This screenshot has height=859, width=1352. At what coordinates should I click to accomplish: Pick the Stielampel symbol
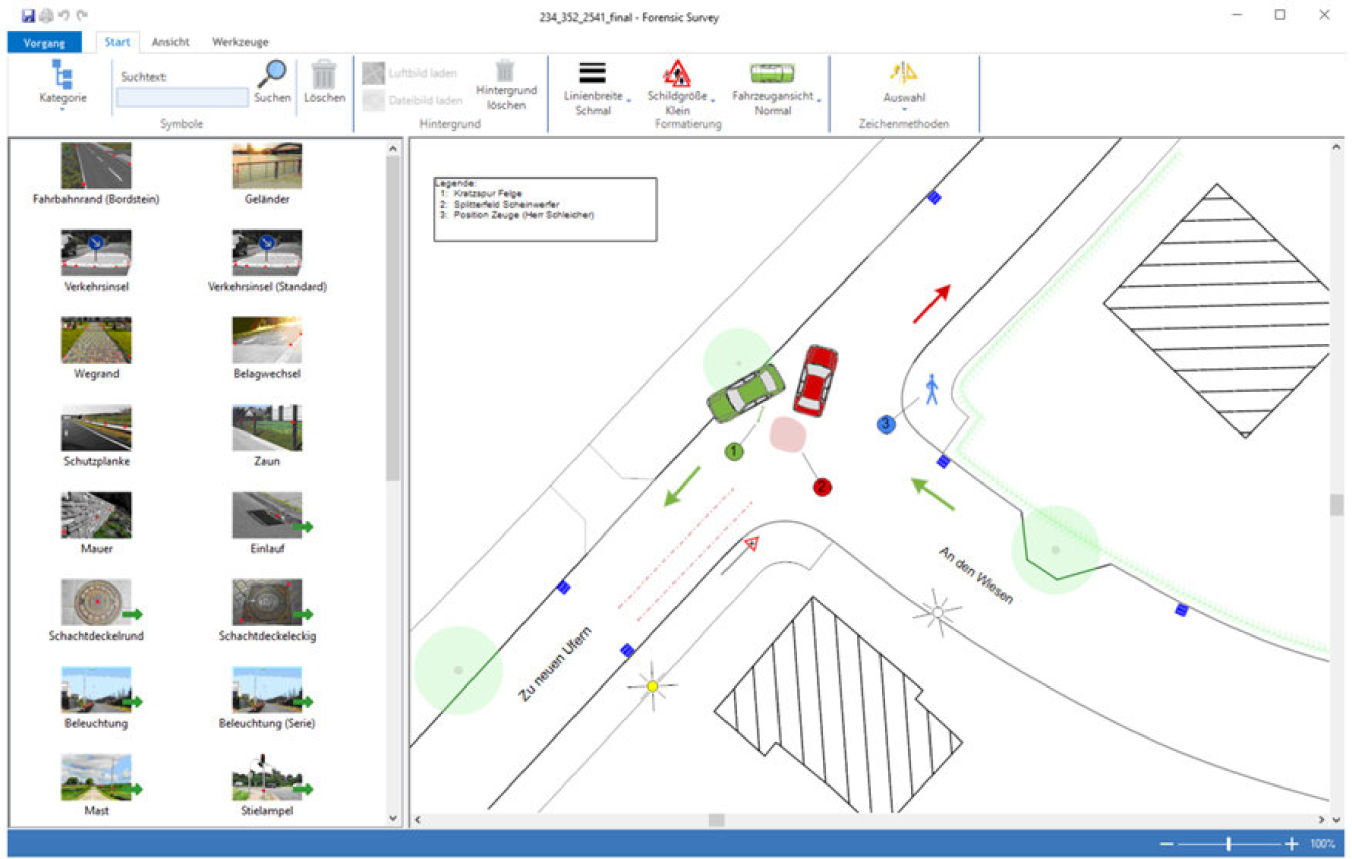267,776
